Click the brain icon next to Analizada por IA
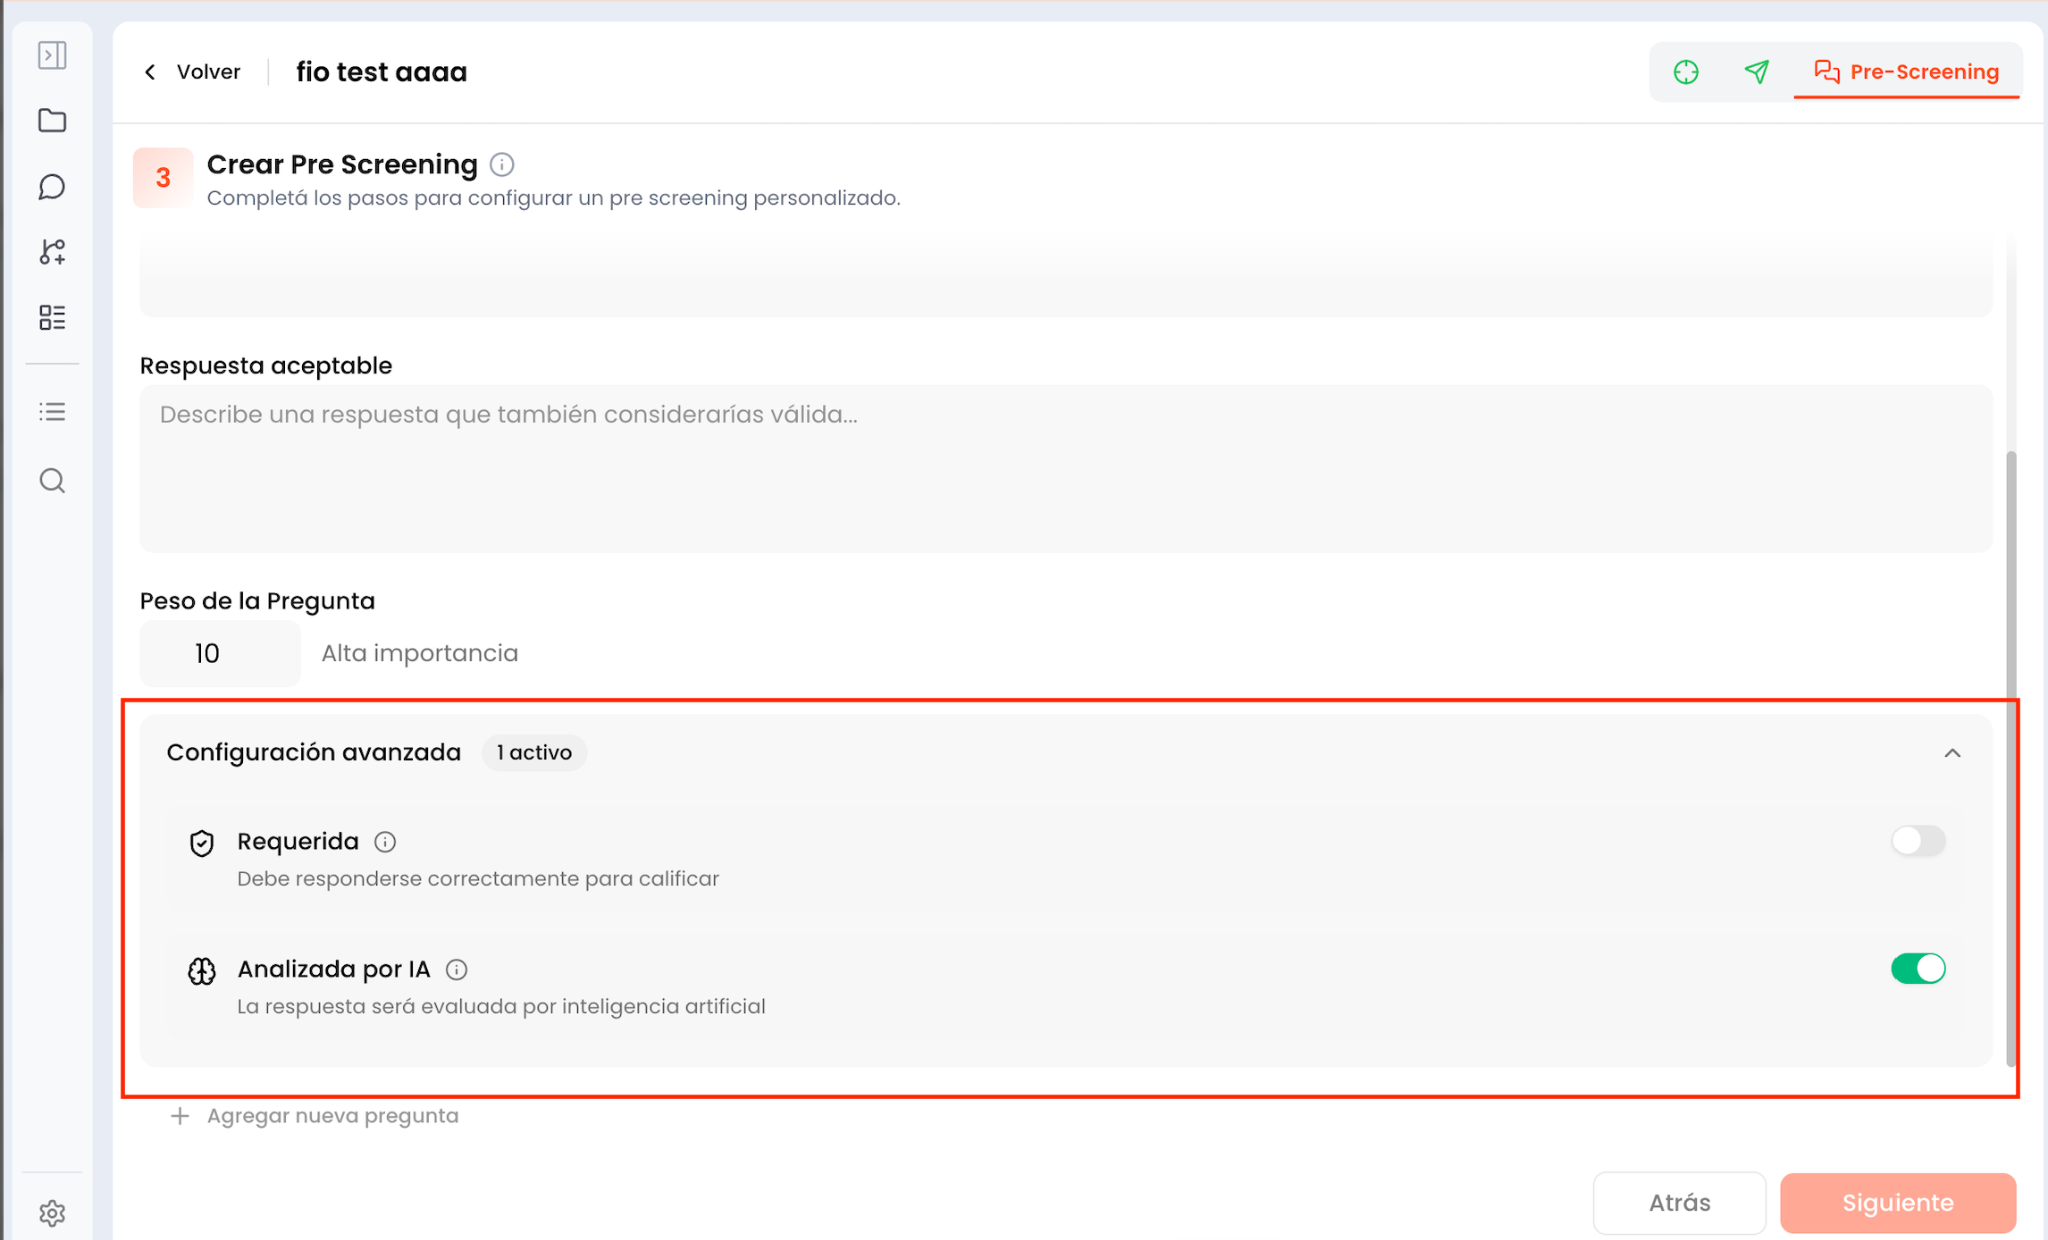This screenshot has width=2048, height=1240. tap(202, 971)
